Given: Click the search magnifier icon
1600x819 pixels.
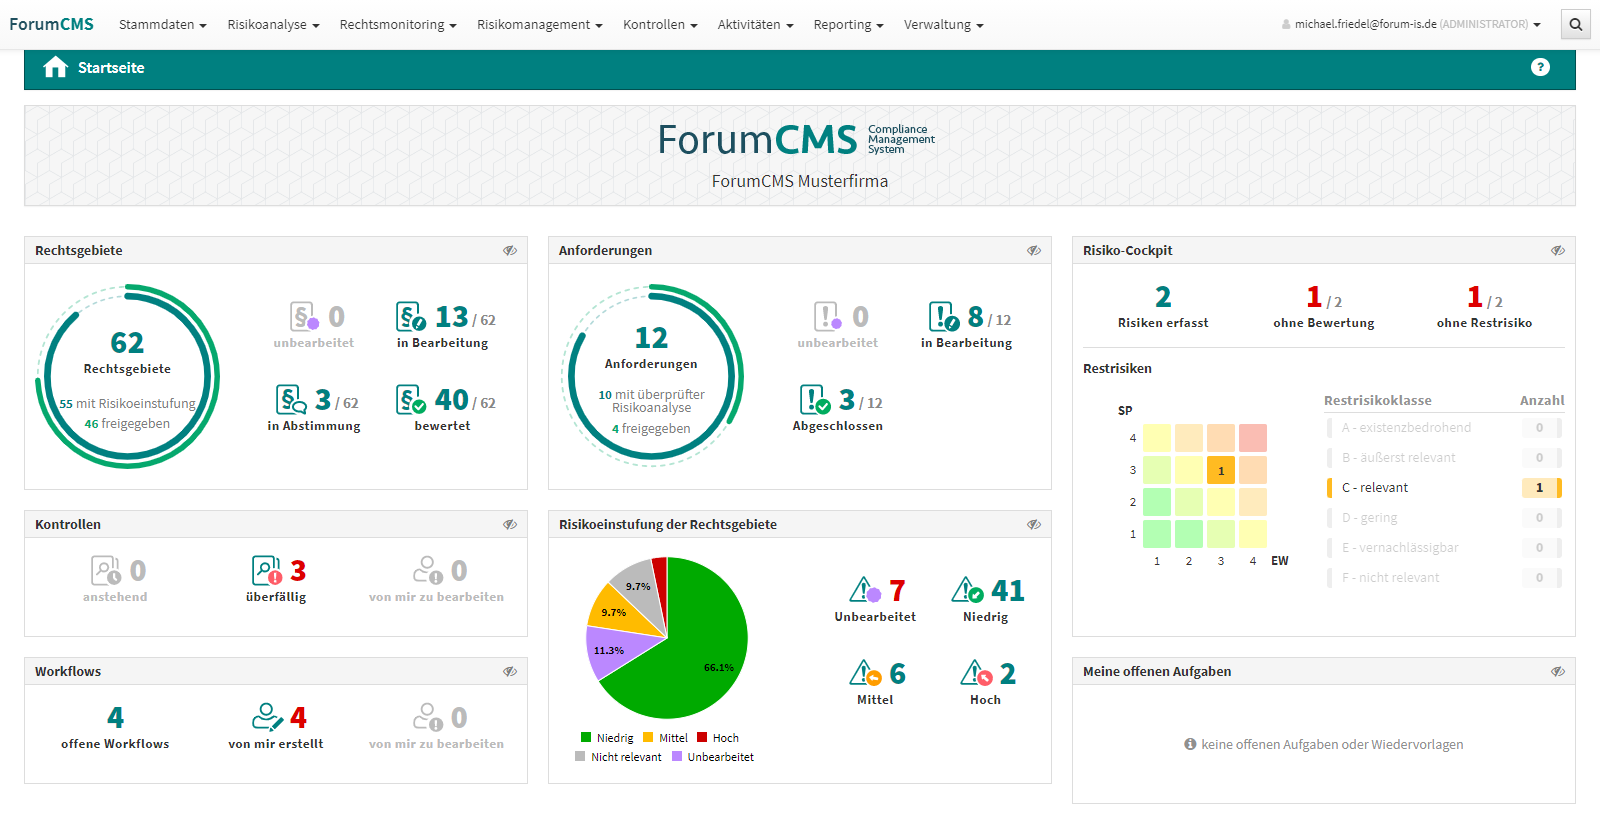Looking at the screenshot, I should pos(1575,25).
